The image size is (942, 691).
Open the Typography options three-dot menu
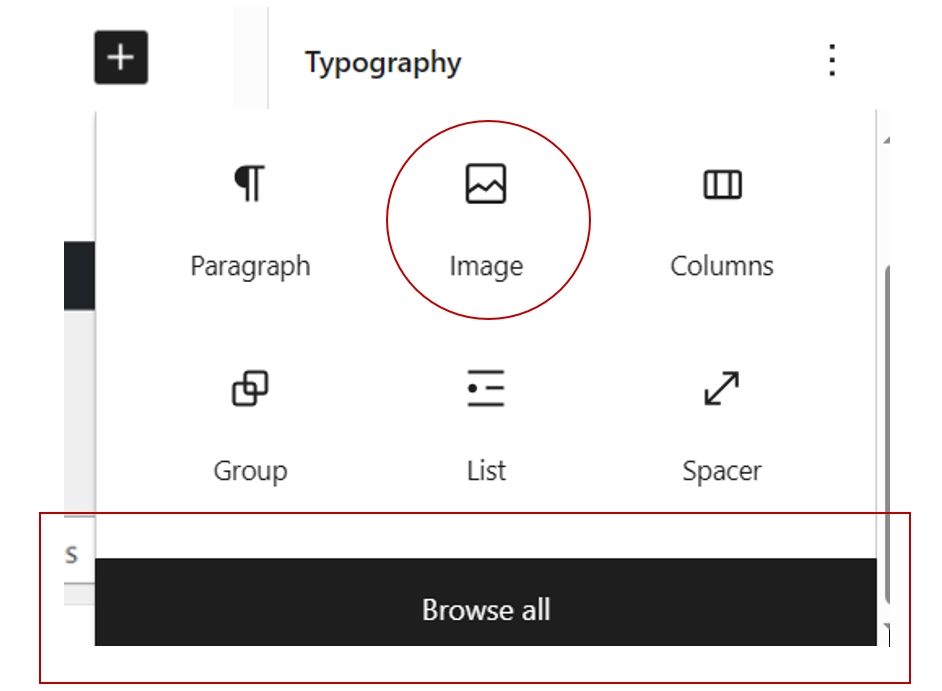832,60
